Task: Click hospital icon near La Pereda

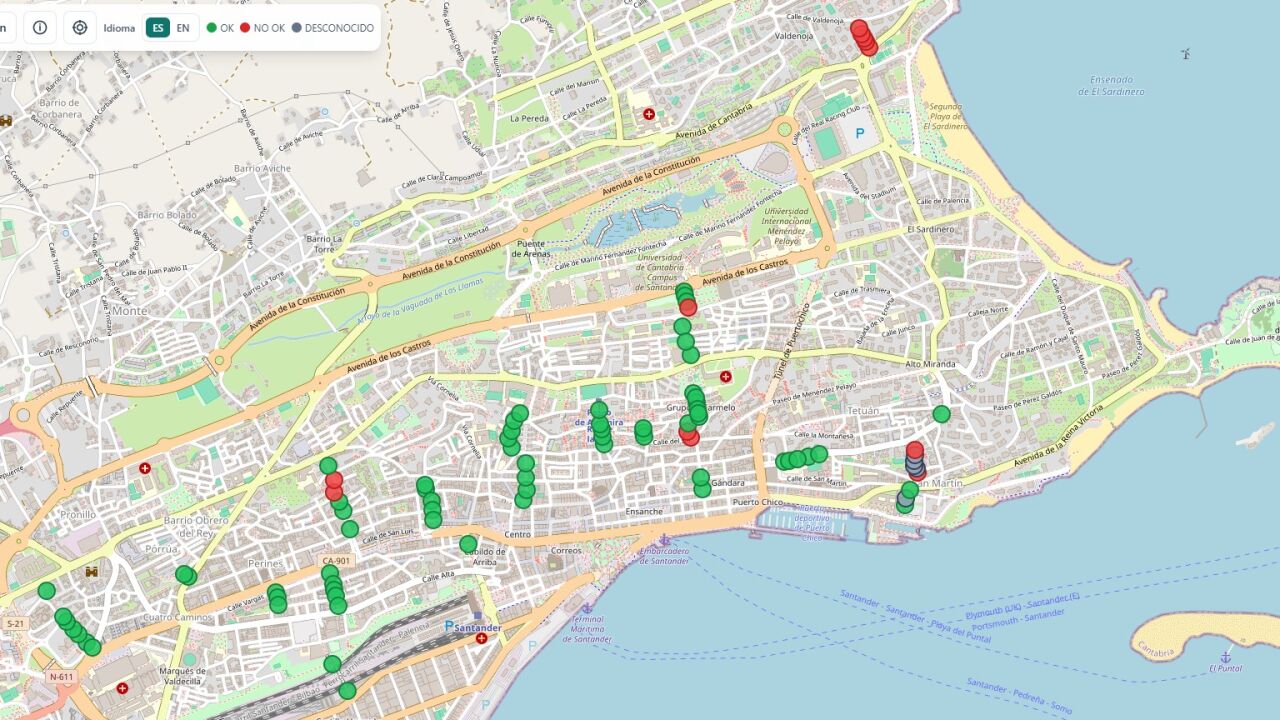Action: coord(649,115)
